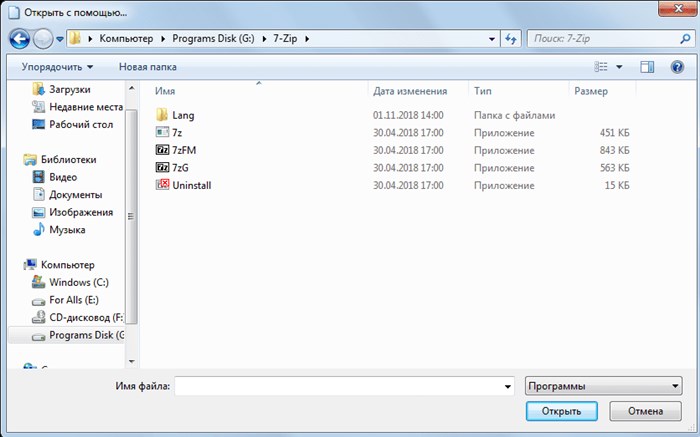Screen dimensions: 700x437
Task: Select the '7z' application icon
Action: [x=162, y=132]
